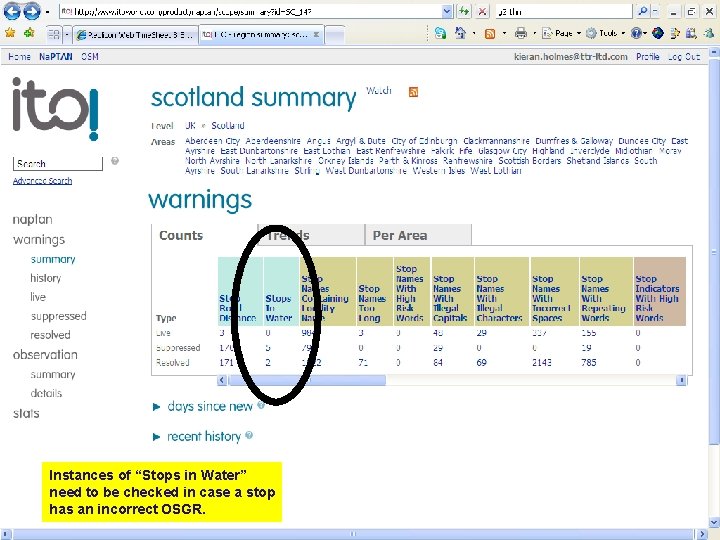Open suppressed warnings in the sidebar

pos(58,316)
